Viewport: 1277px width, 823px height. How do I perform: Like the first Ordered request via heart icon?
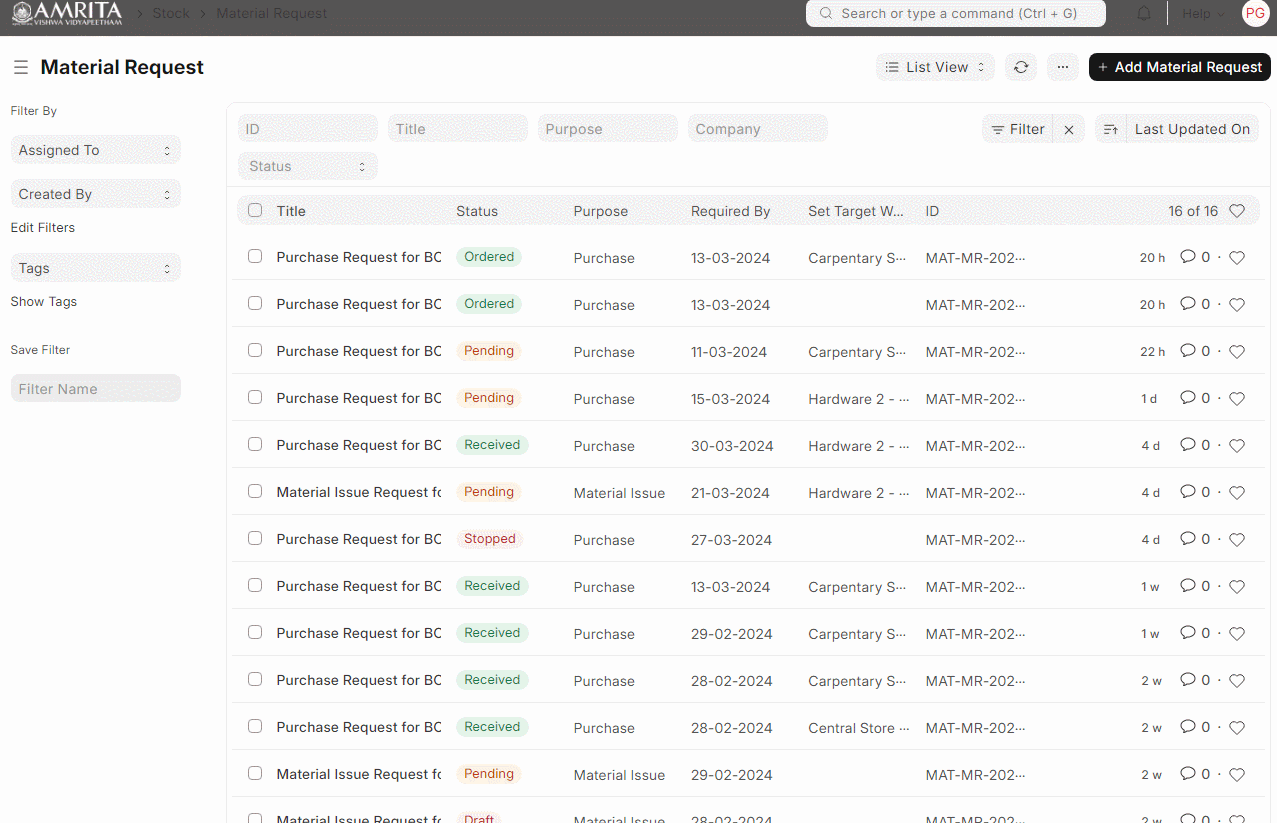(1236, 258)
